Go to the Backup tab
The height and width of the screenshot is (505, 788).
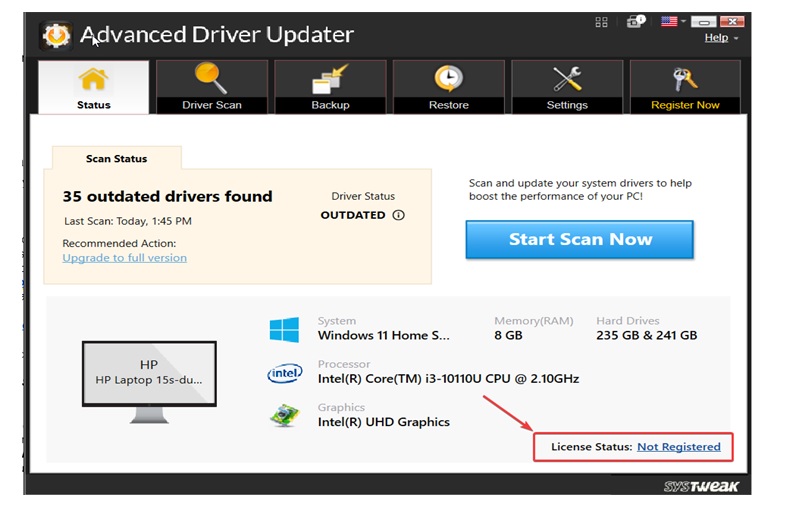[x=330, y=87]
